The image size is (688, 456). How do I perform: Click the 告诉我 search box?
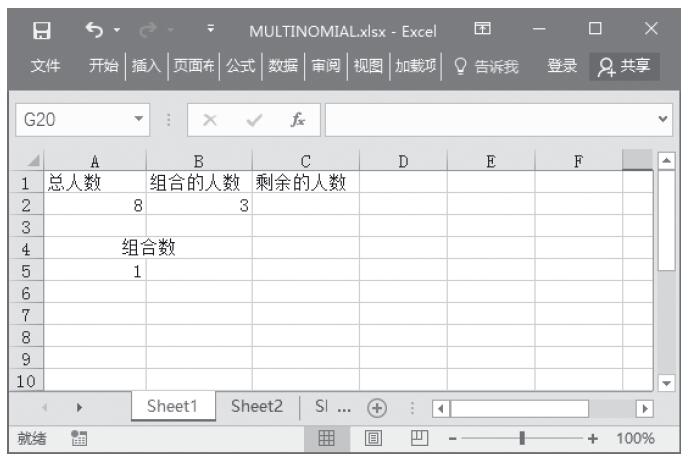coord(486,66)
